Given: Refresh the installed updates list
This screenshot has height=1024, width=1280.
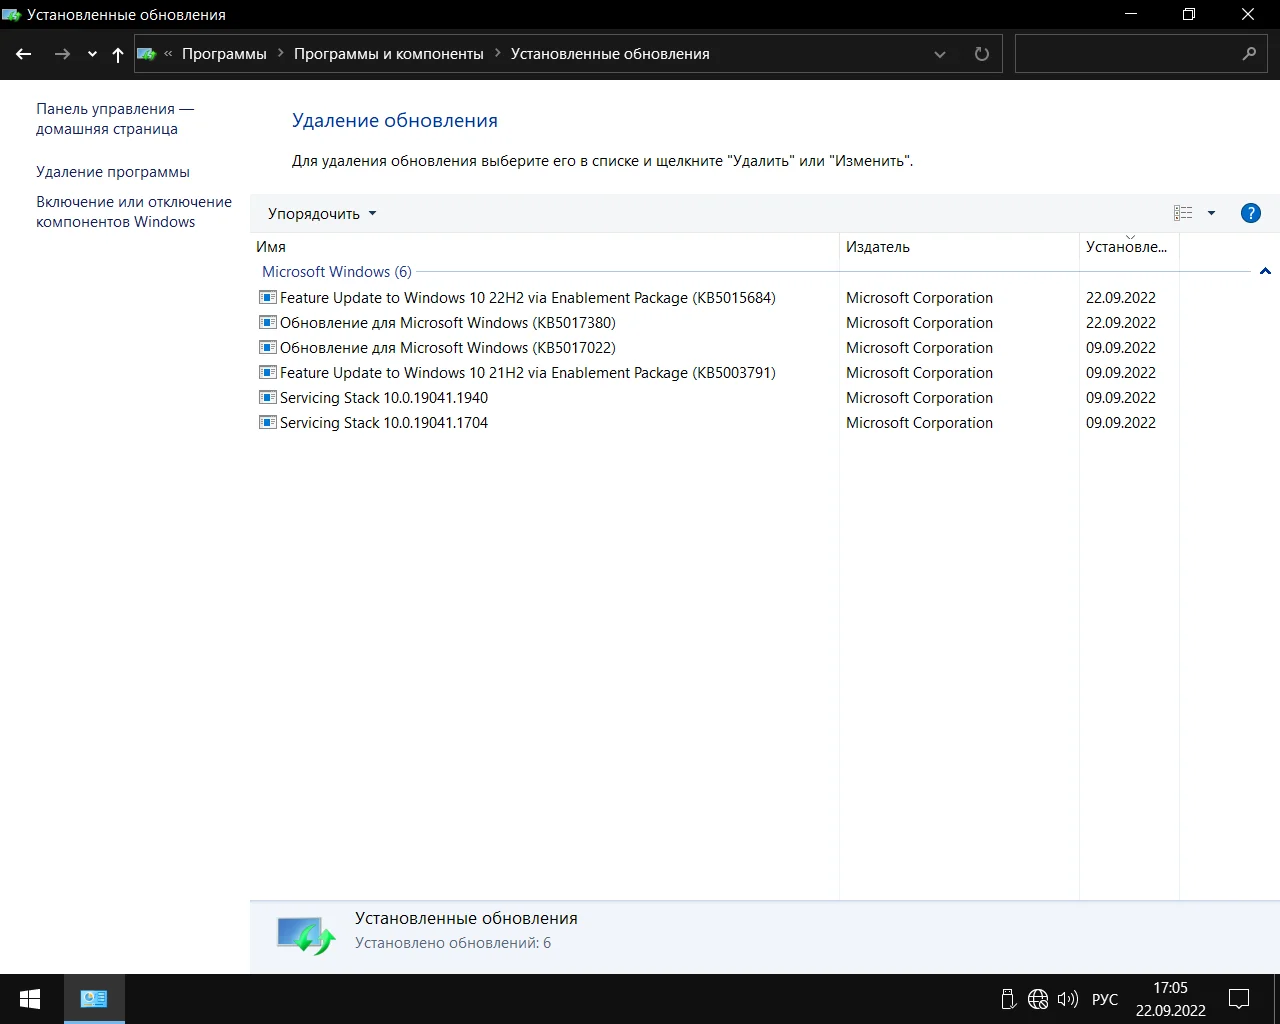Looking at the screenshot, I should [x=982, y=54].
